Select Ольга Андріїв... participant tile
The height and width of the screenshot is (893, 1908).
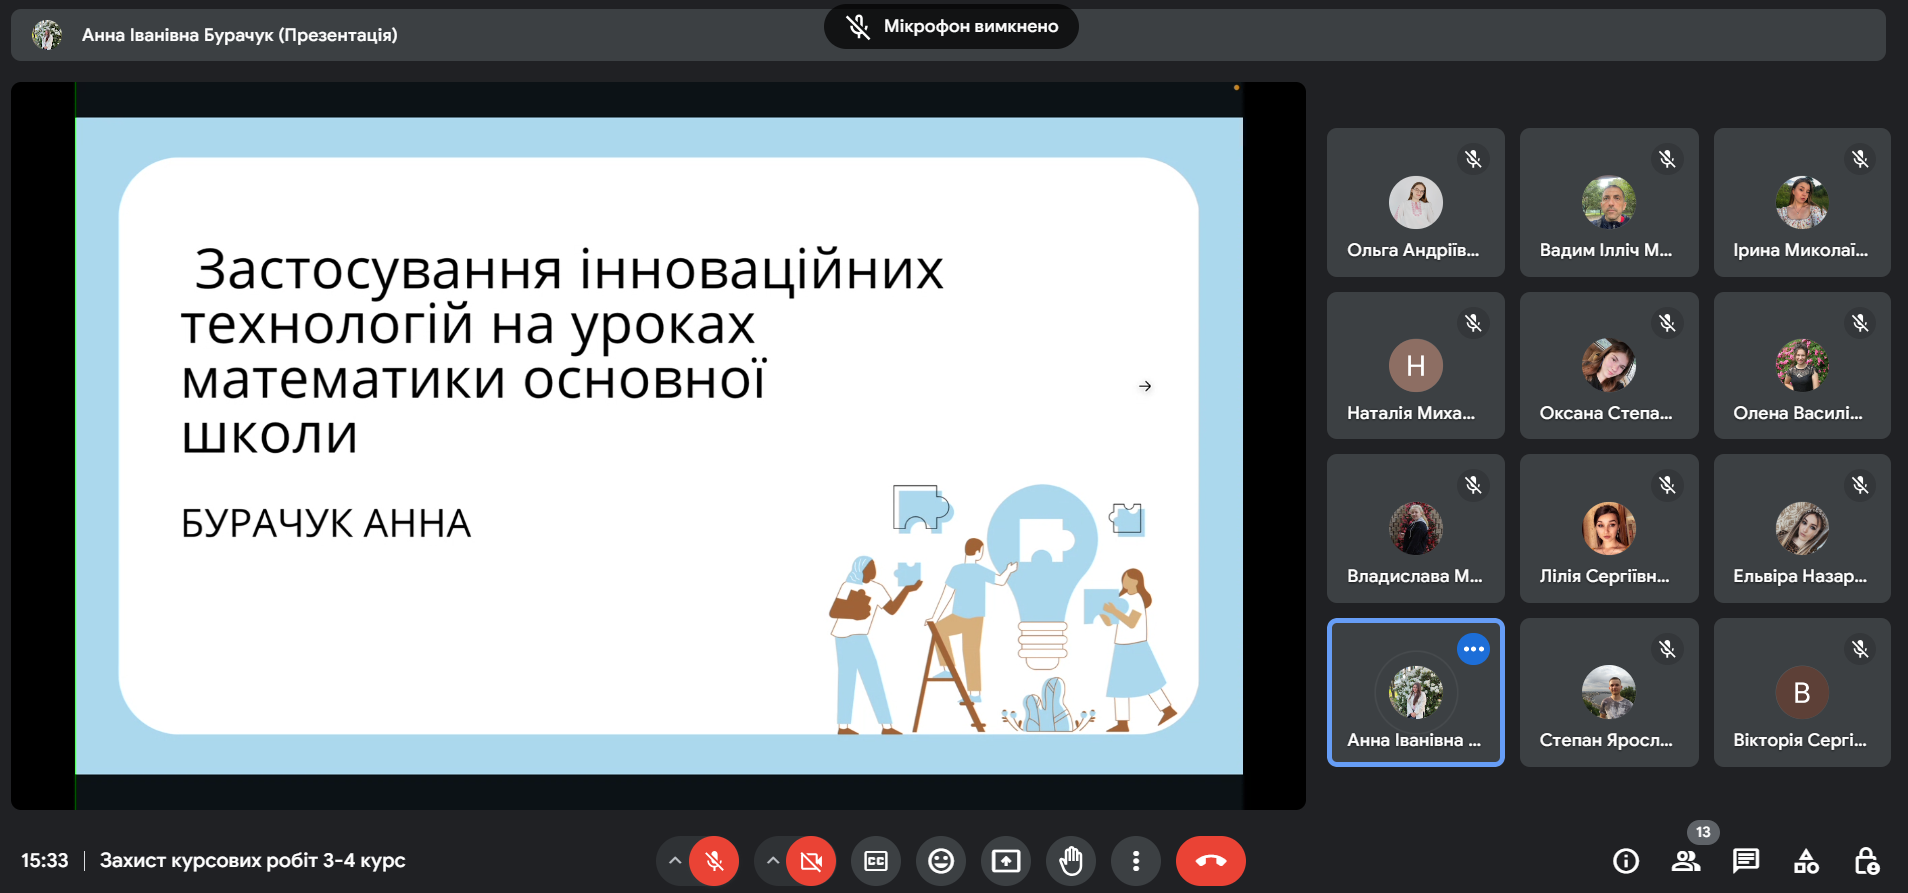1415,202
